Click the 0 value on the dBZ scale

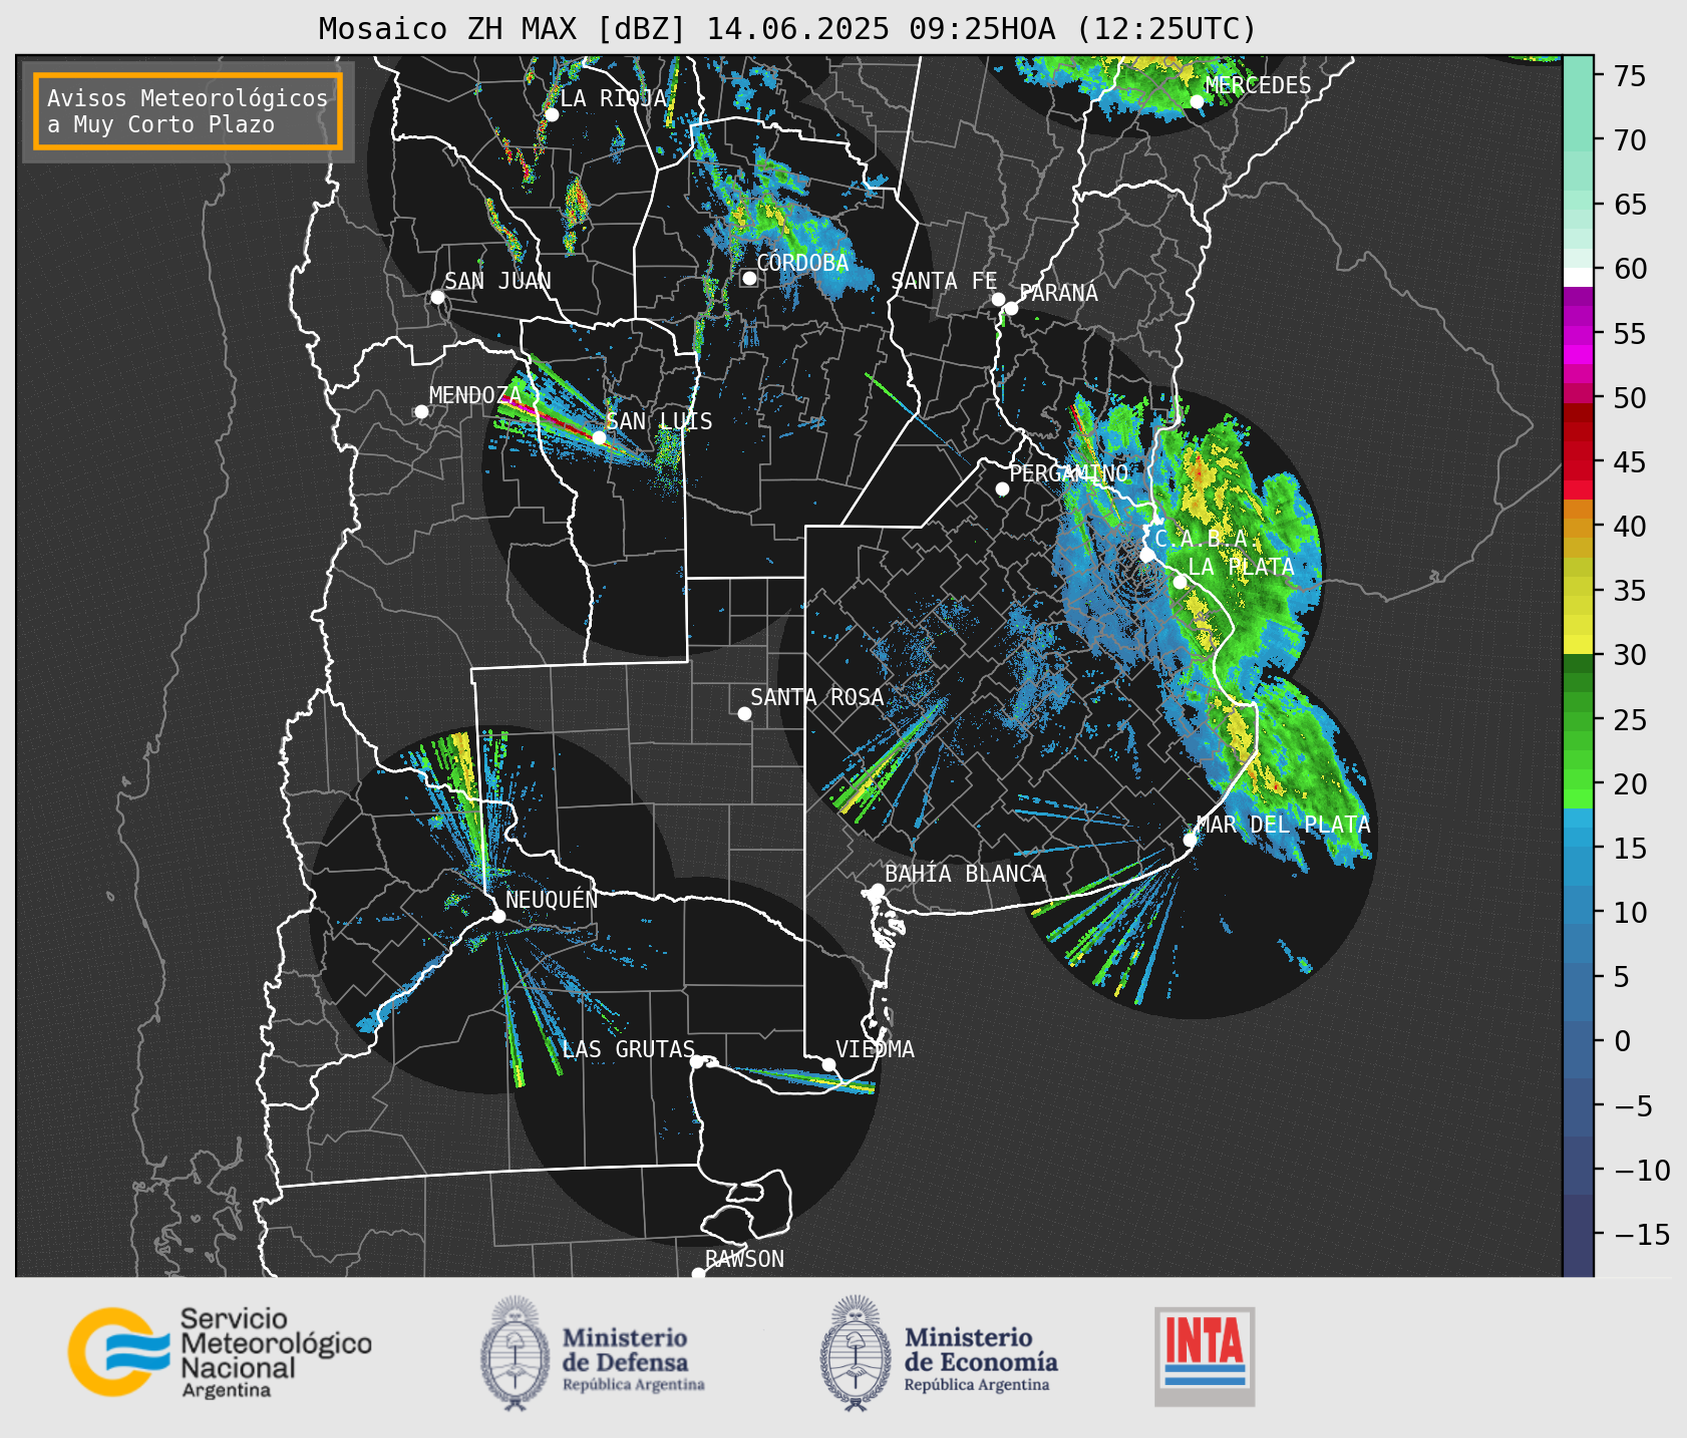point(1622,1041)
